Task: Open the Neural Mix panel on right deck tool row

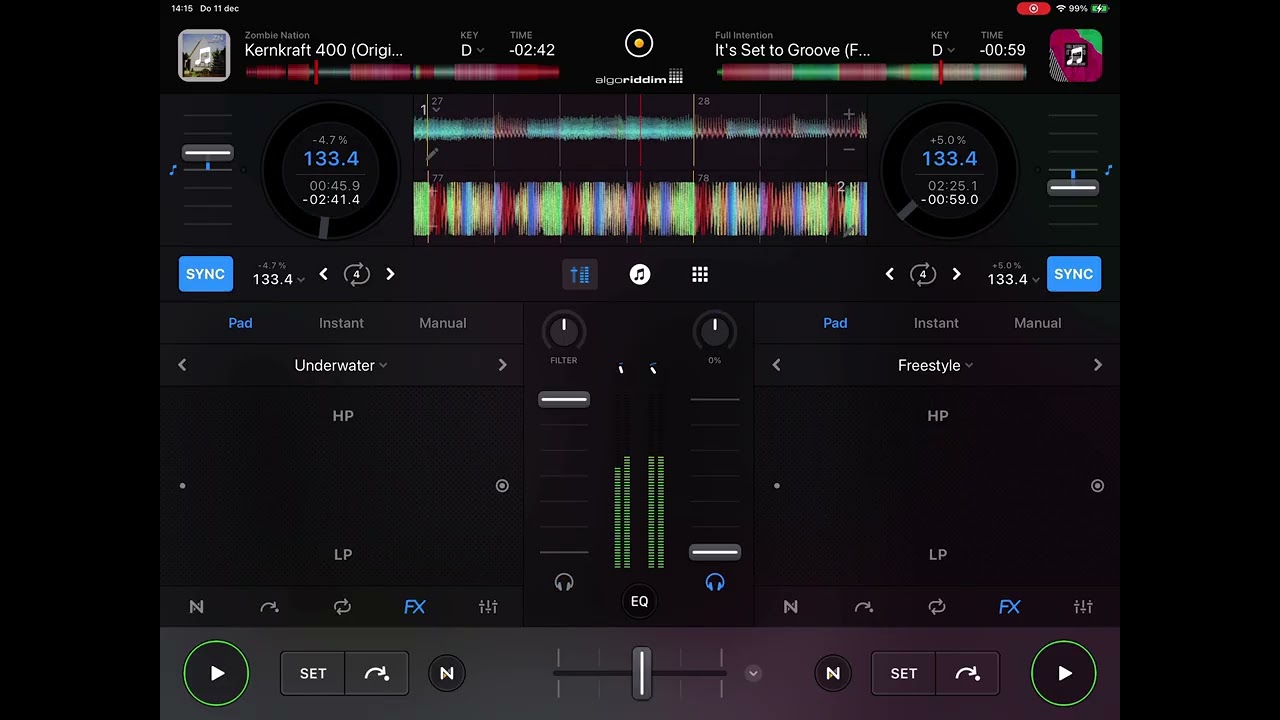Action: 791,607
